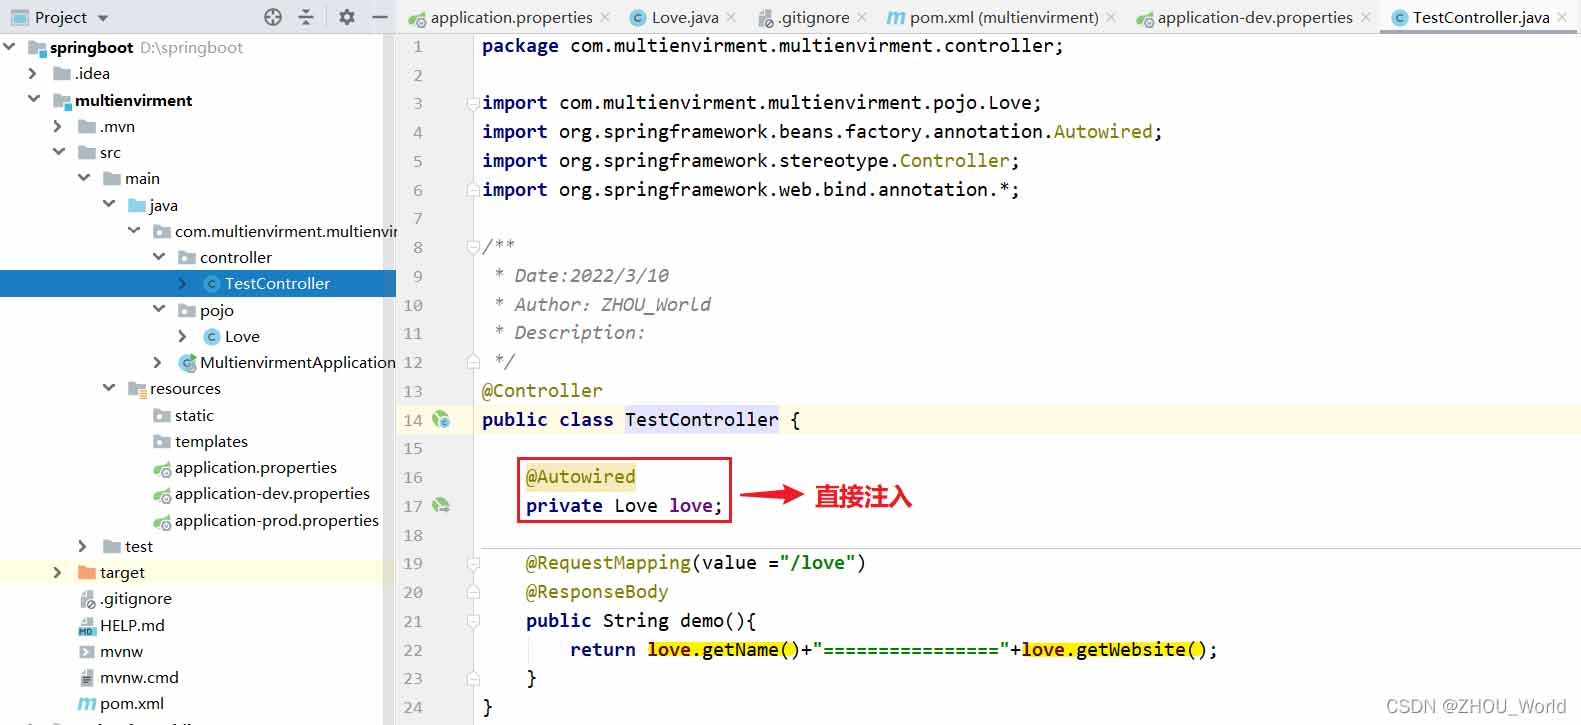Click the collapse all icon in Project panel
Viewport: 1581px width, 725px height.
(306, 17)
